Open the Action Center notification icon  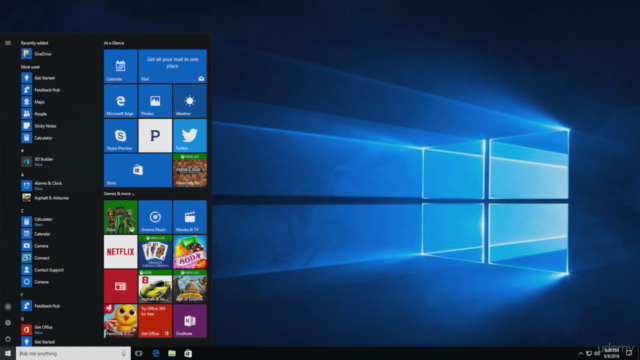click(629, 353)
